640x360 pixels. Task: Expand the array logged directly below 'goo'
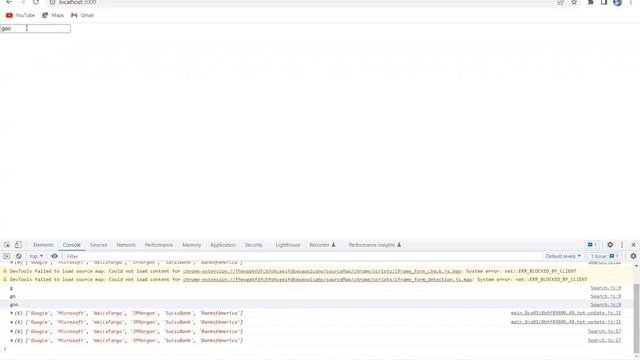(12, 313)
